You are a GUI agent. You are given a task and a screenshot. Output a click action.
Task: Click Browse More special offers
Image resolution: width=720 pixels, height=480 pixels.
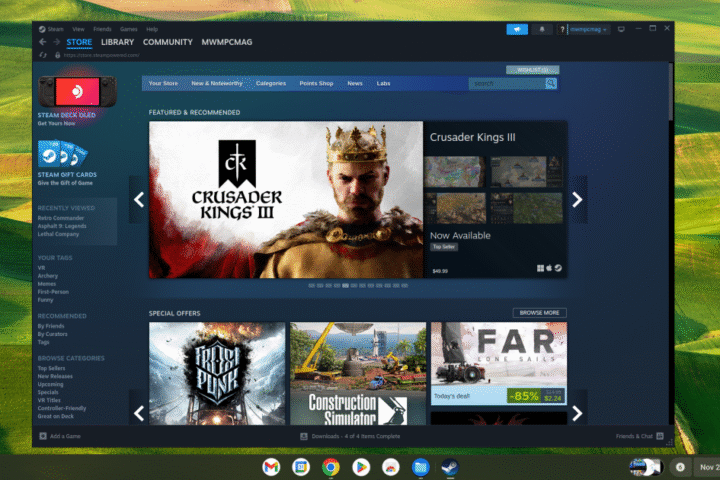click(540, 313)
